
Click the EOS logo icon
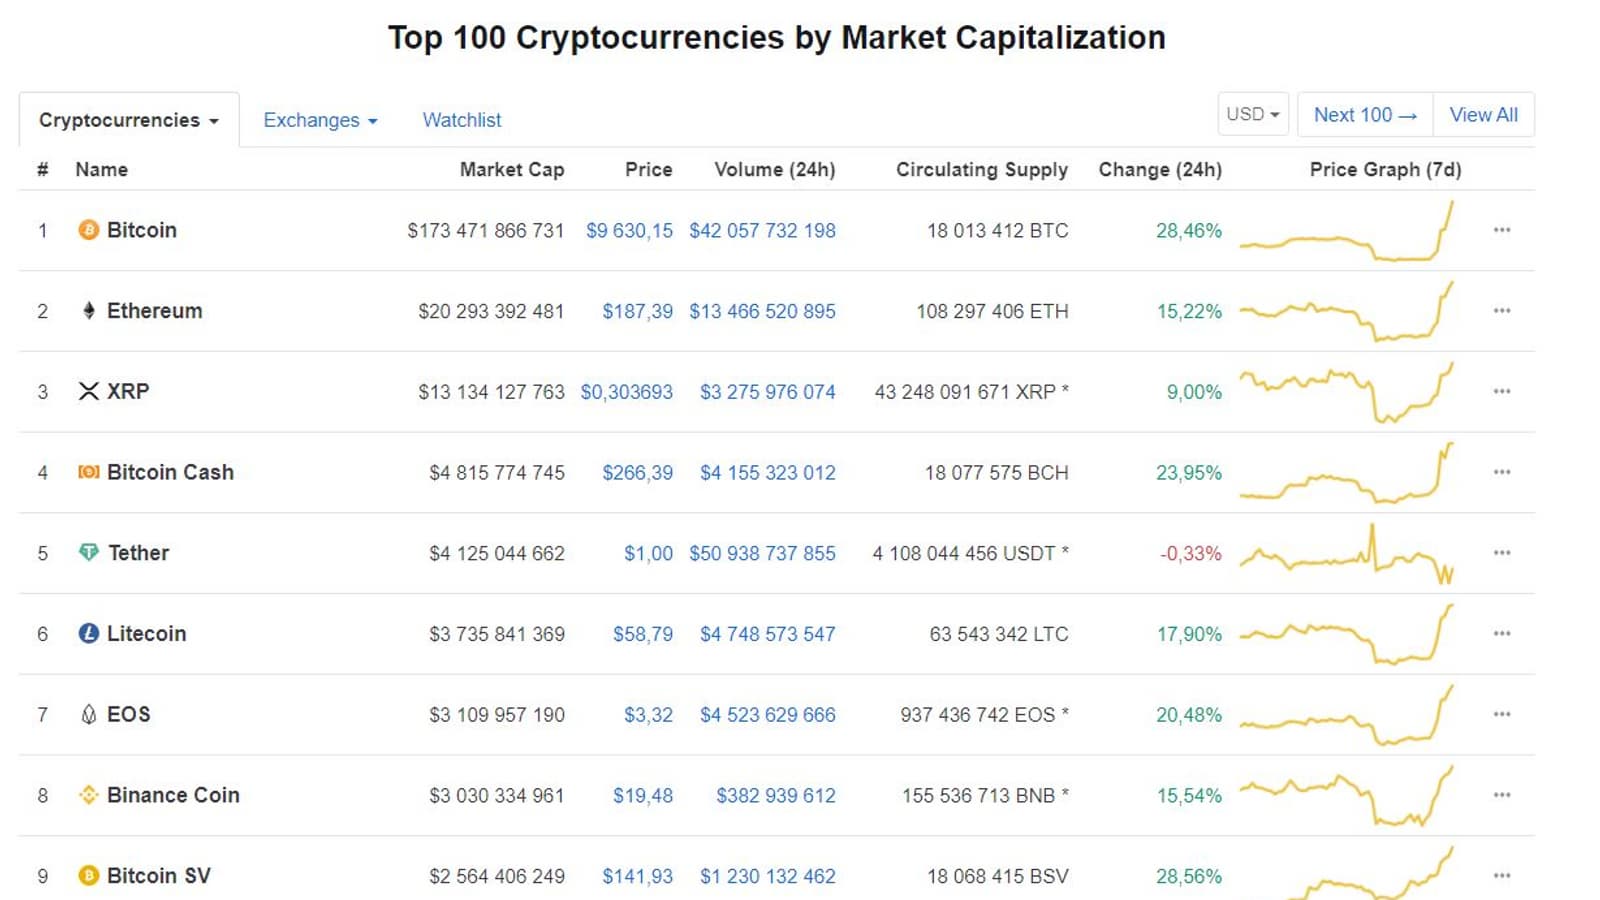(88, 714)
